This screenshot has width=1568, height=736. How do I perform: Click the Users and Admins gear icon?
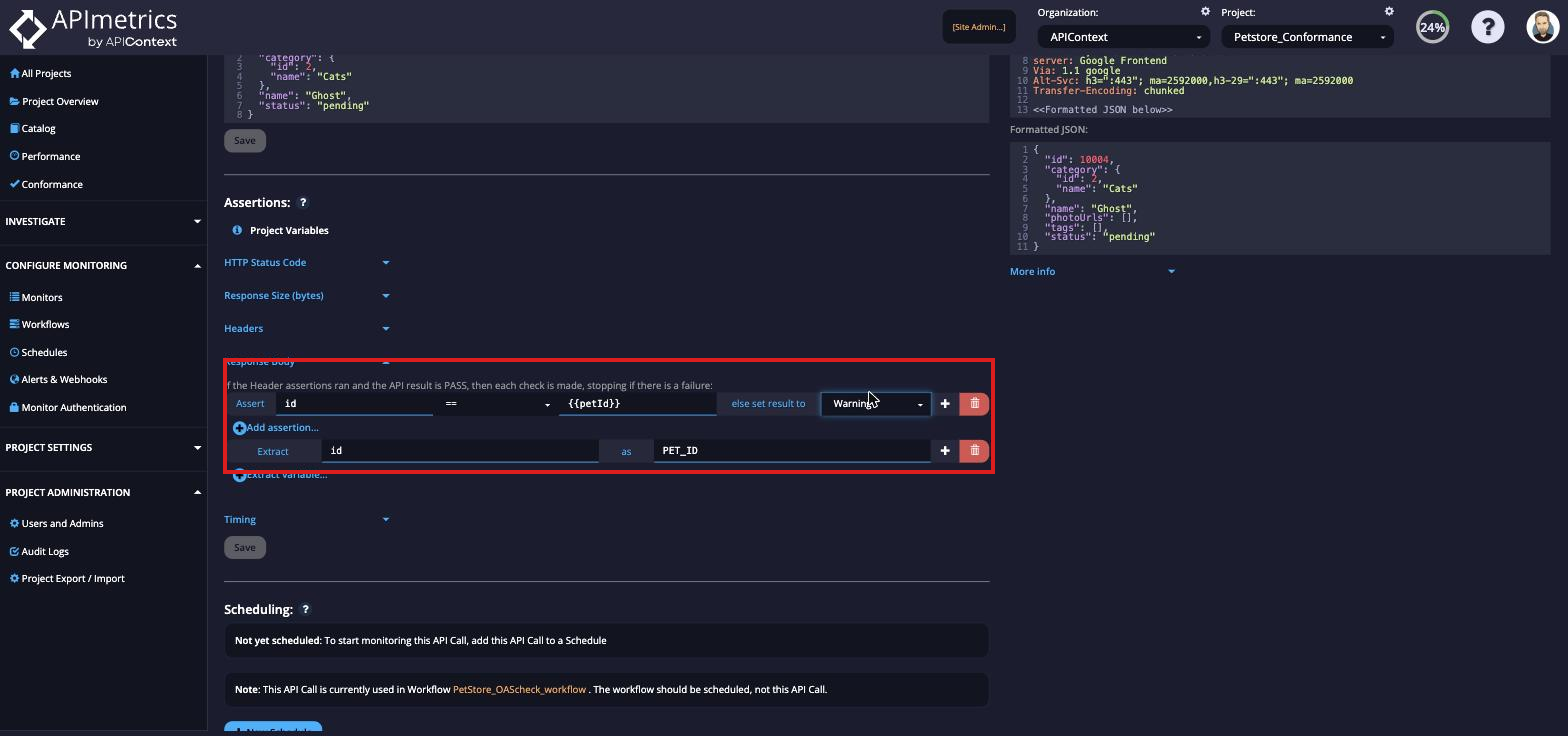pyautogui.click(x=15, y=523)
